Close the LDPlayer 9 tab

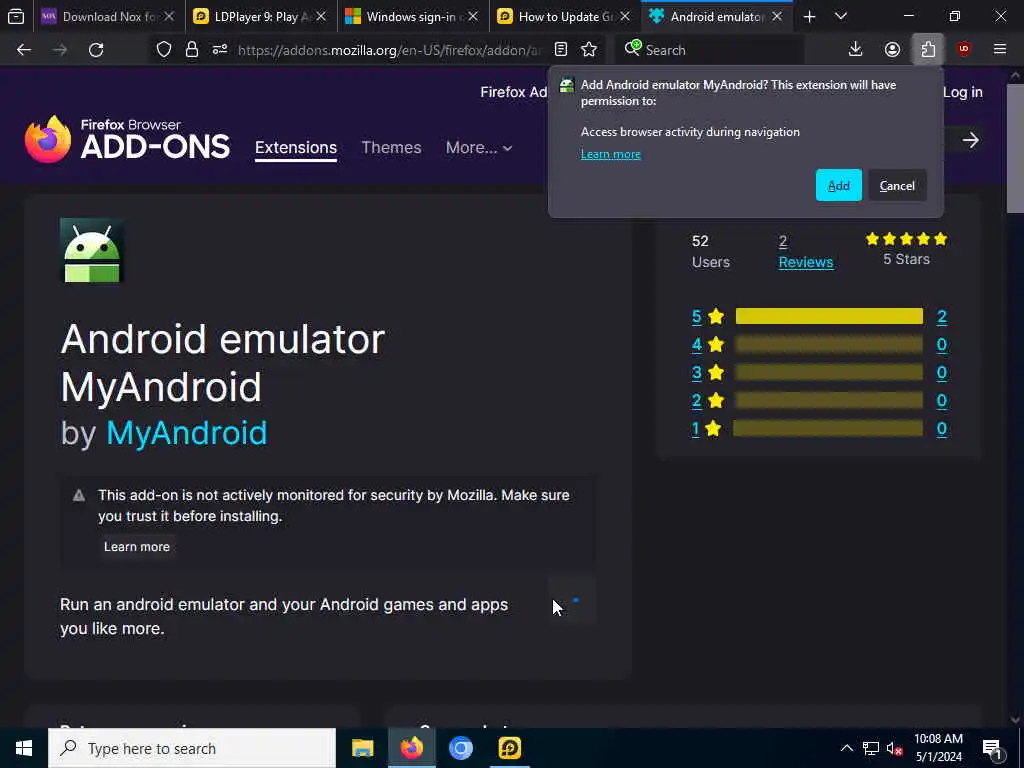[x=321, y=16]
